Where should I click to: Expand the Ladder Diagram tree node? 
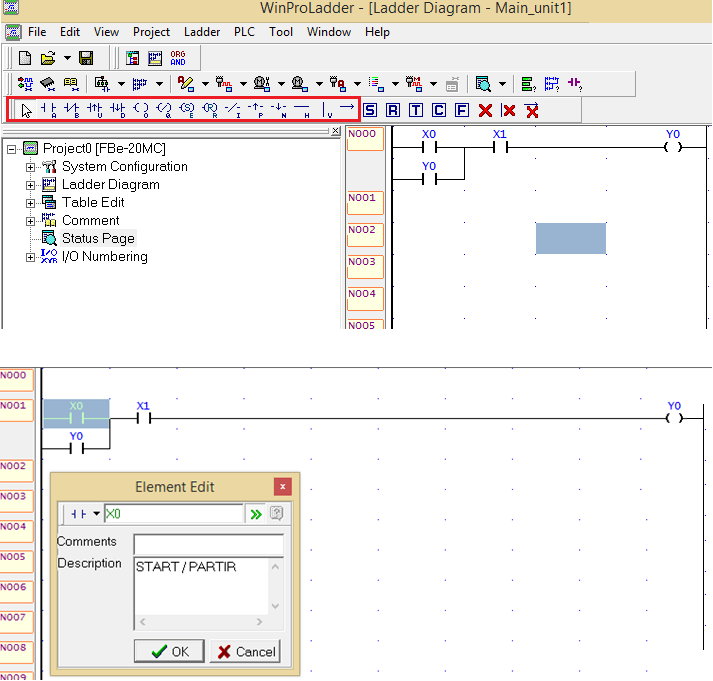point(30,185)
